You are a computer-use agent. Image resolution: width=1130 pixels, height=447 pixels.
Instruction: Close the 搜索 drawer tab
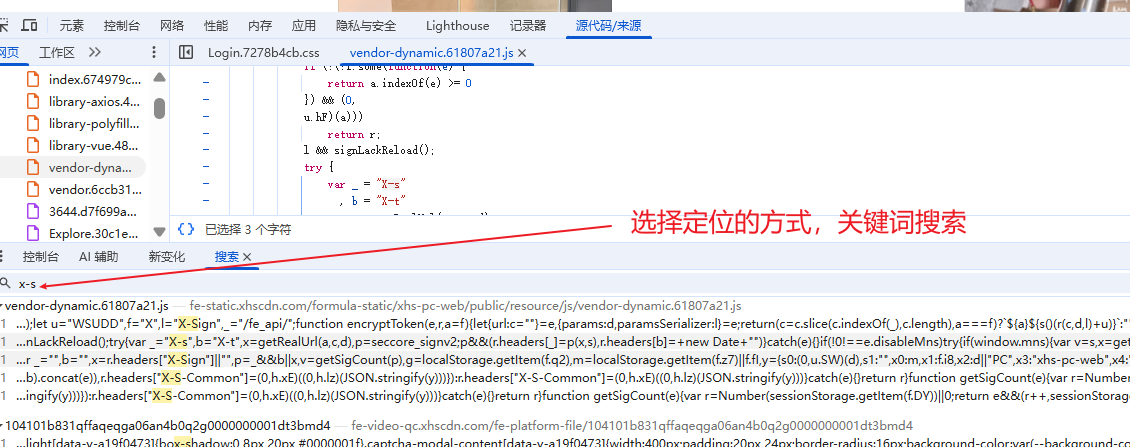point(246,257)
